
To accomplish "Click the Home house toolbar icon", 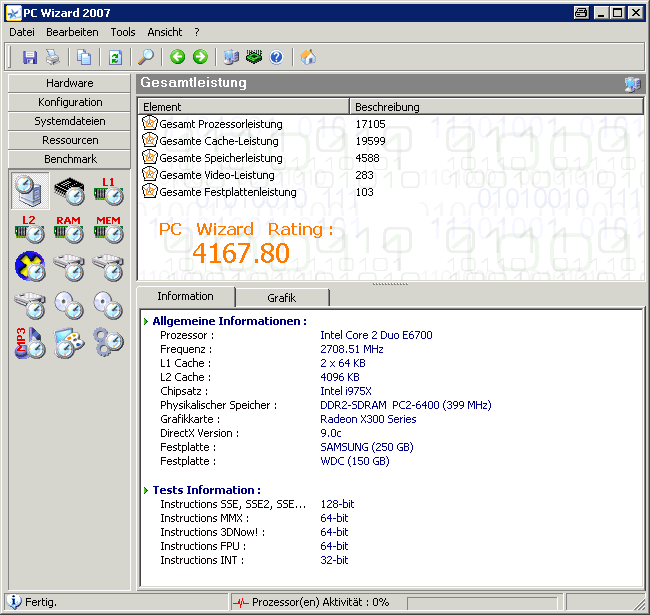I will pos(308,57).
